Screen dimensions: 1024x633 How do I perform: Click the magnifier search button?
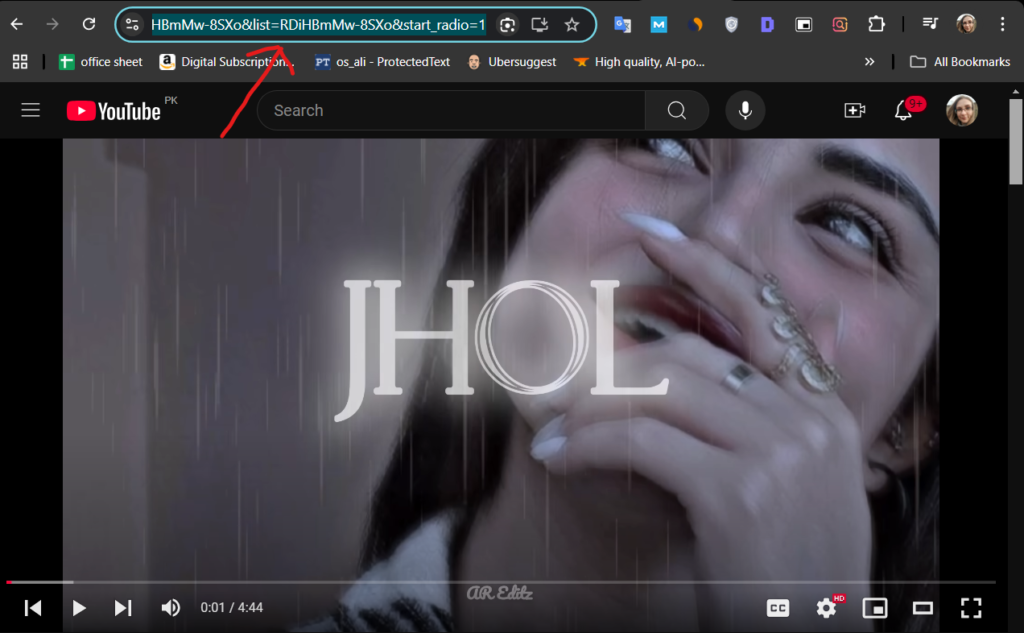pos(677,110)
